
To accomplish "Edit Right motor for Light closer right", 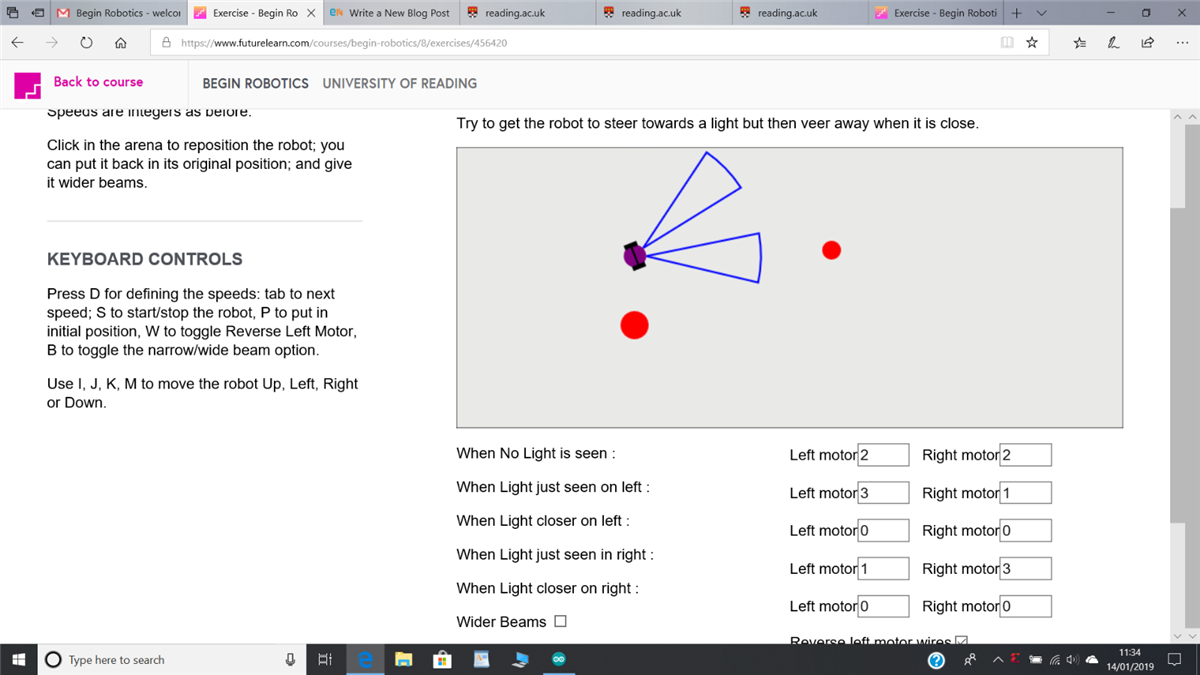I will (1026, 606).
